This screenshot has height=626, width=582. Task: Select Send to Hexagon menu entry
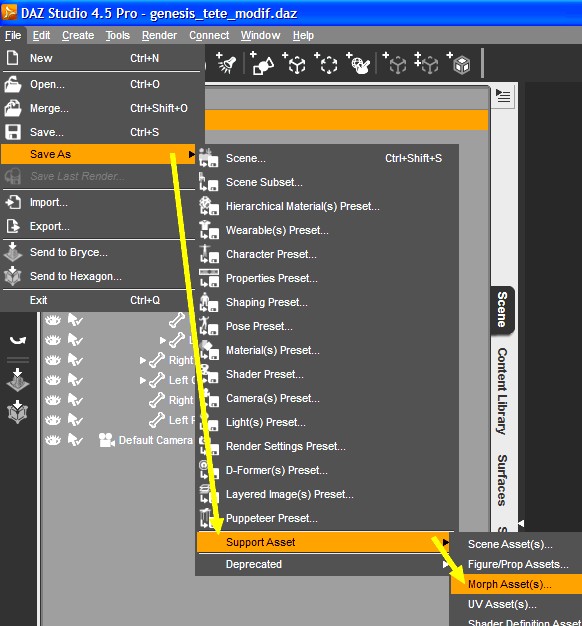pos(98,276)
